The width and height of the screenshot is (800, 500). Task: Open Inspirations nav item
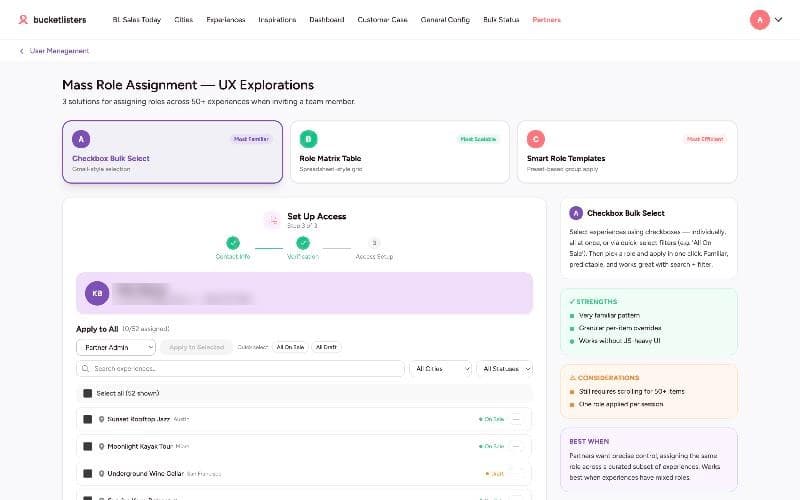pos(277,19)
